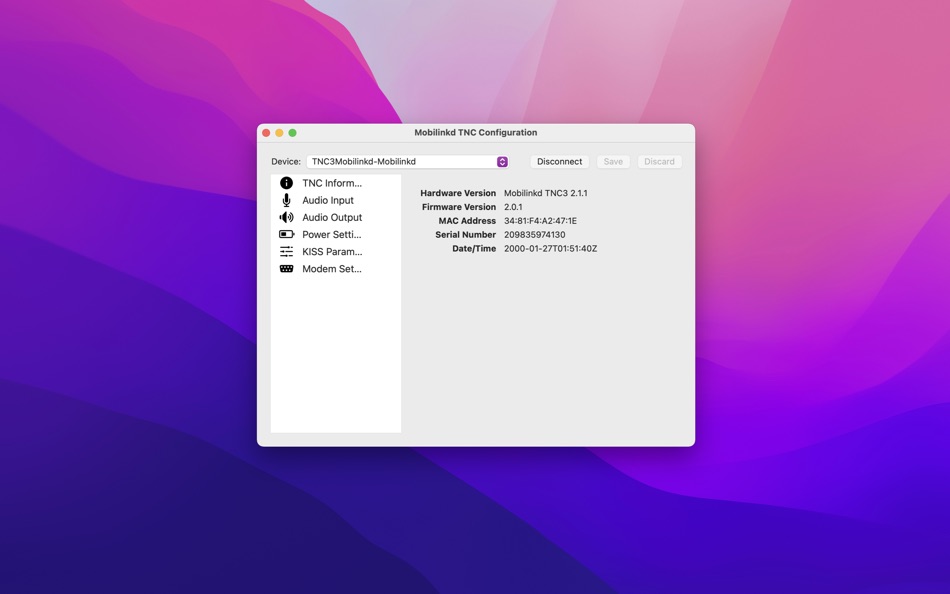
Task: Expand the device list for TNC3Mobilinkd
Action: [502, 161]
